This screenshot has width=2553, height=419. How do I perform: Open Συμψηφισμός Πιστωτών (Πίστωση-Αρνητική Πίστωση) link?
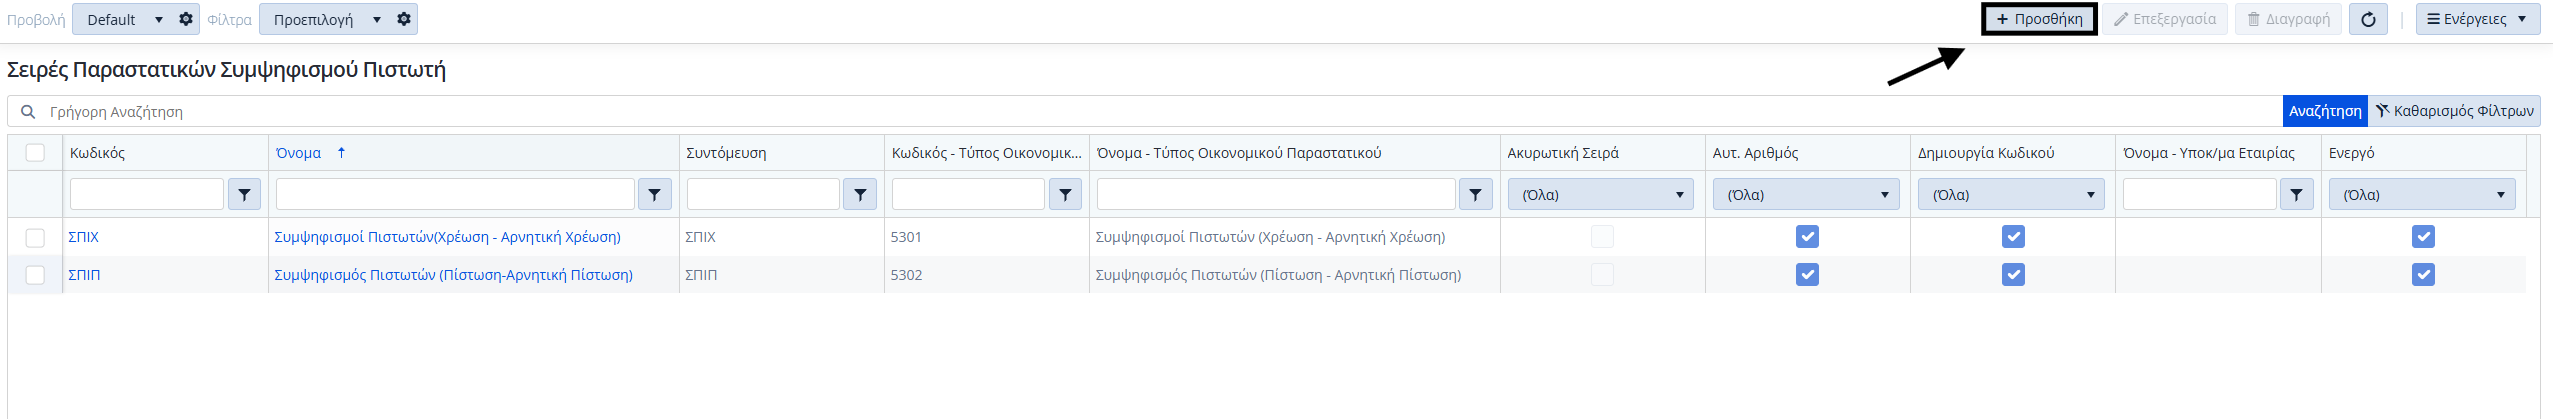pos(453,274)
